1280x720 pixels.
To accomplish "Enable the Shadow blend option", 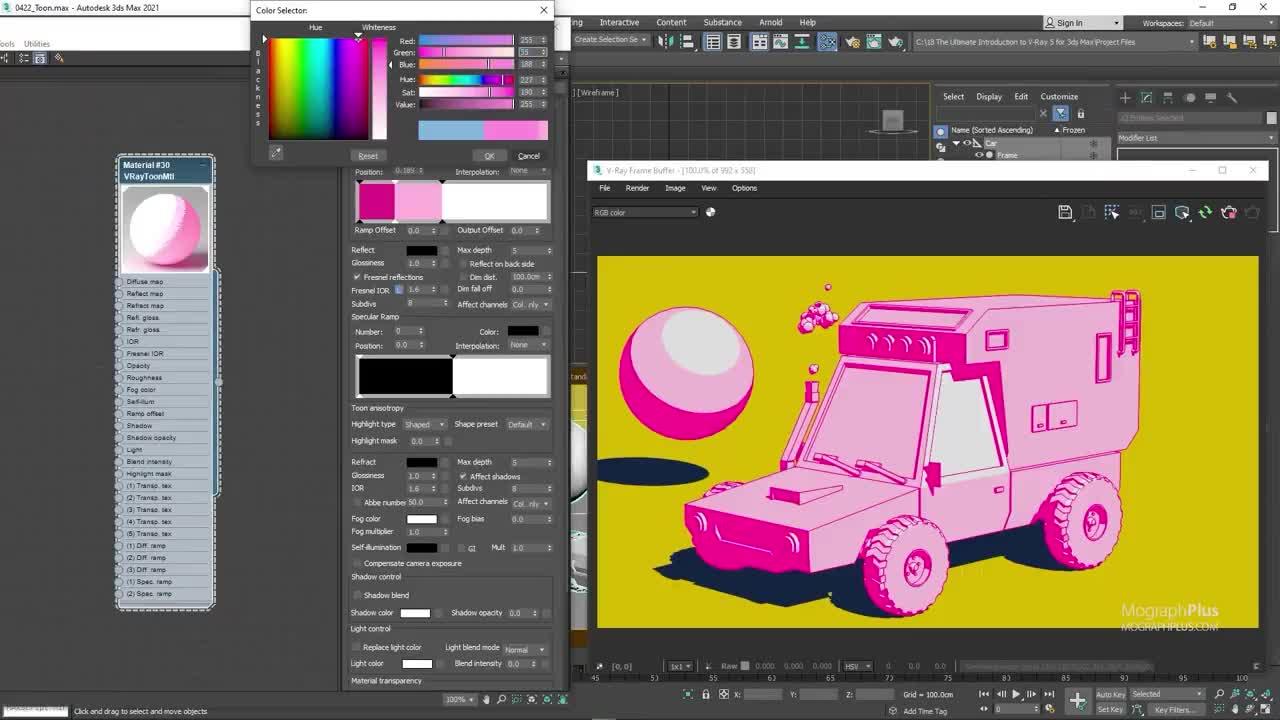I will click(x=357, y=595).
